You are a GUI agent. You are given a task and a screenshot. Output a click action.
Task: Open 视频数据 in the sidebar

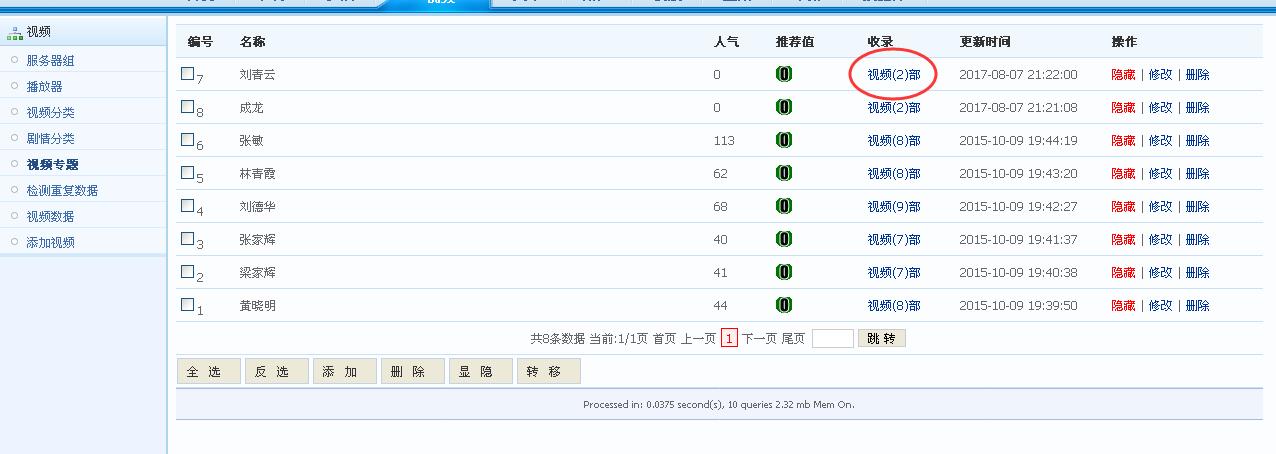coord(50,216)
